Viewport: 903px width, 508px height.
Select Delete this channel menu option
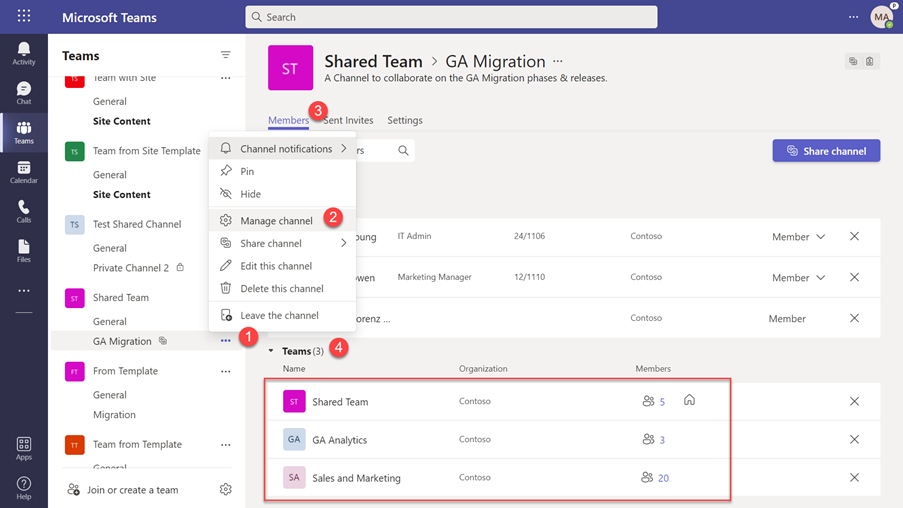coord(281,288)
